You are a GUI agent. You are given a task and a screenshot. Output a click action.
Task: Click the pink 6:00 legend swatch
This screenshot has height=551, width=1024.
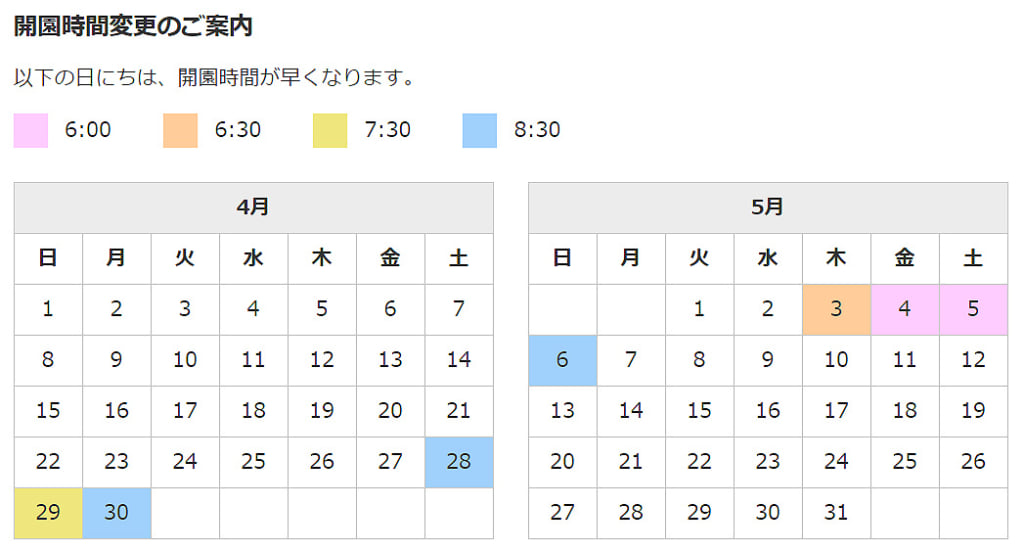pyautogui.click(x=31, y=131)
